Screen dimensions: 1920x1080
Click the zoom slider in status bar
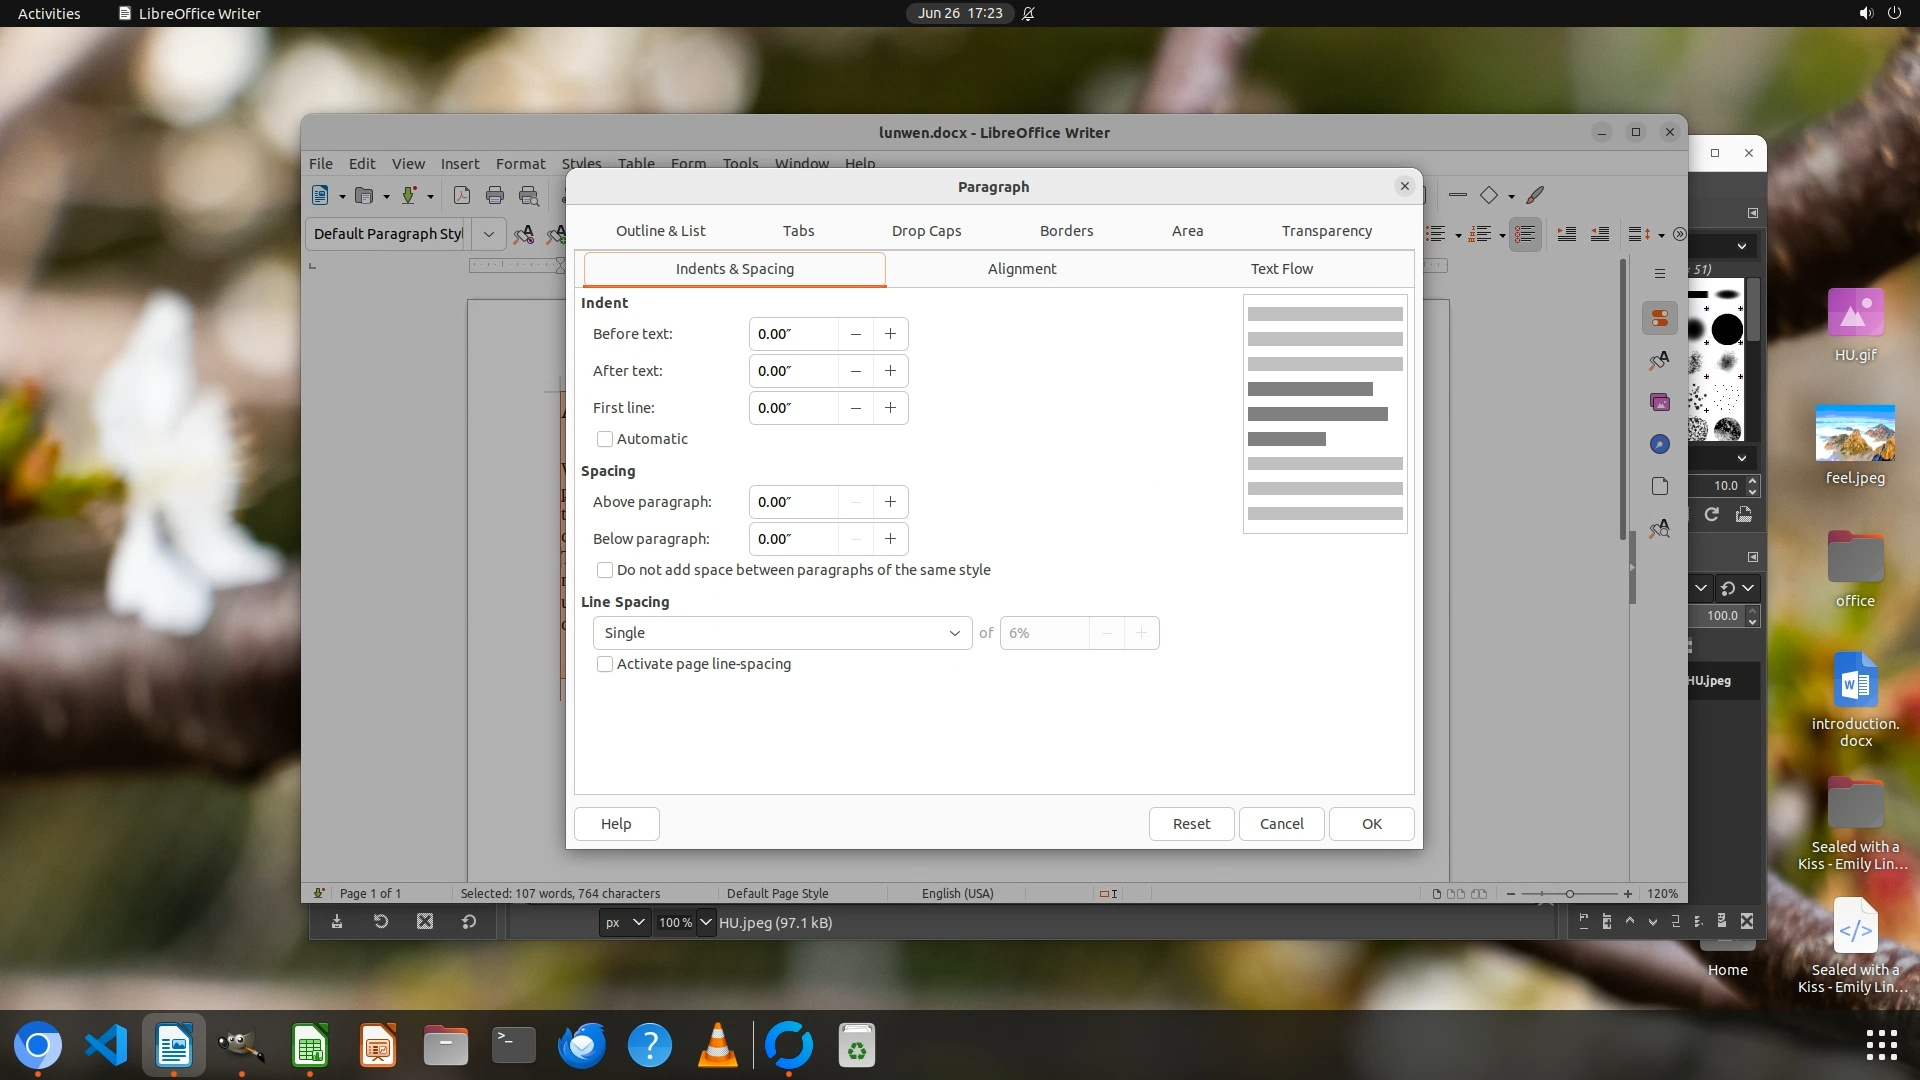tap(1569, 893)
